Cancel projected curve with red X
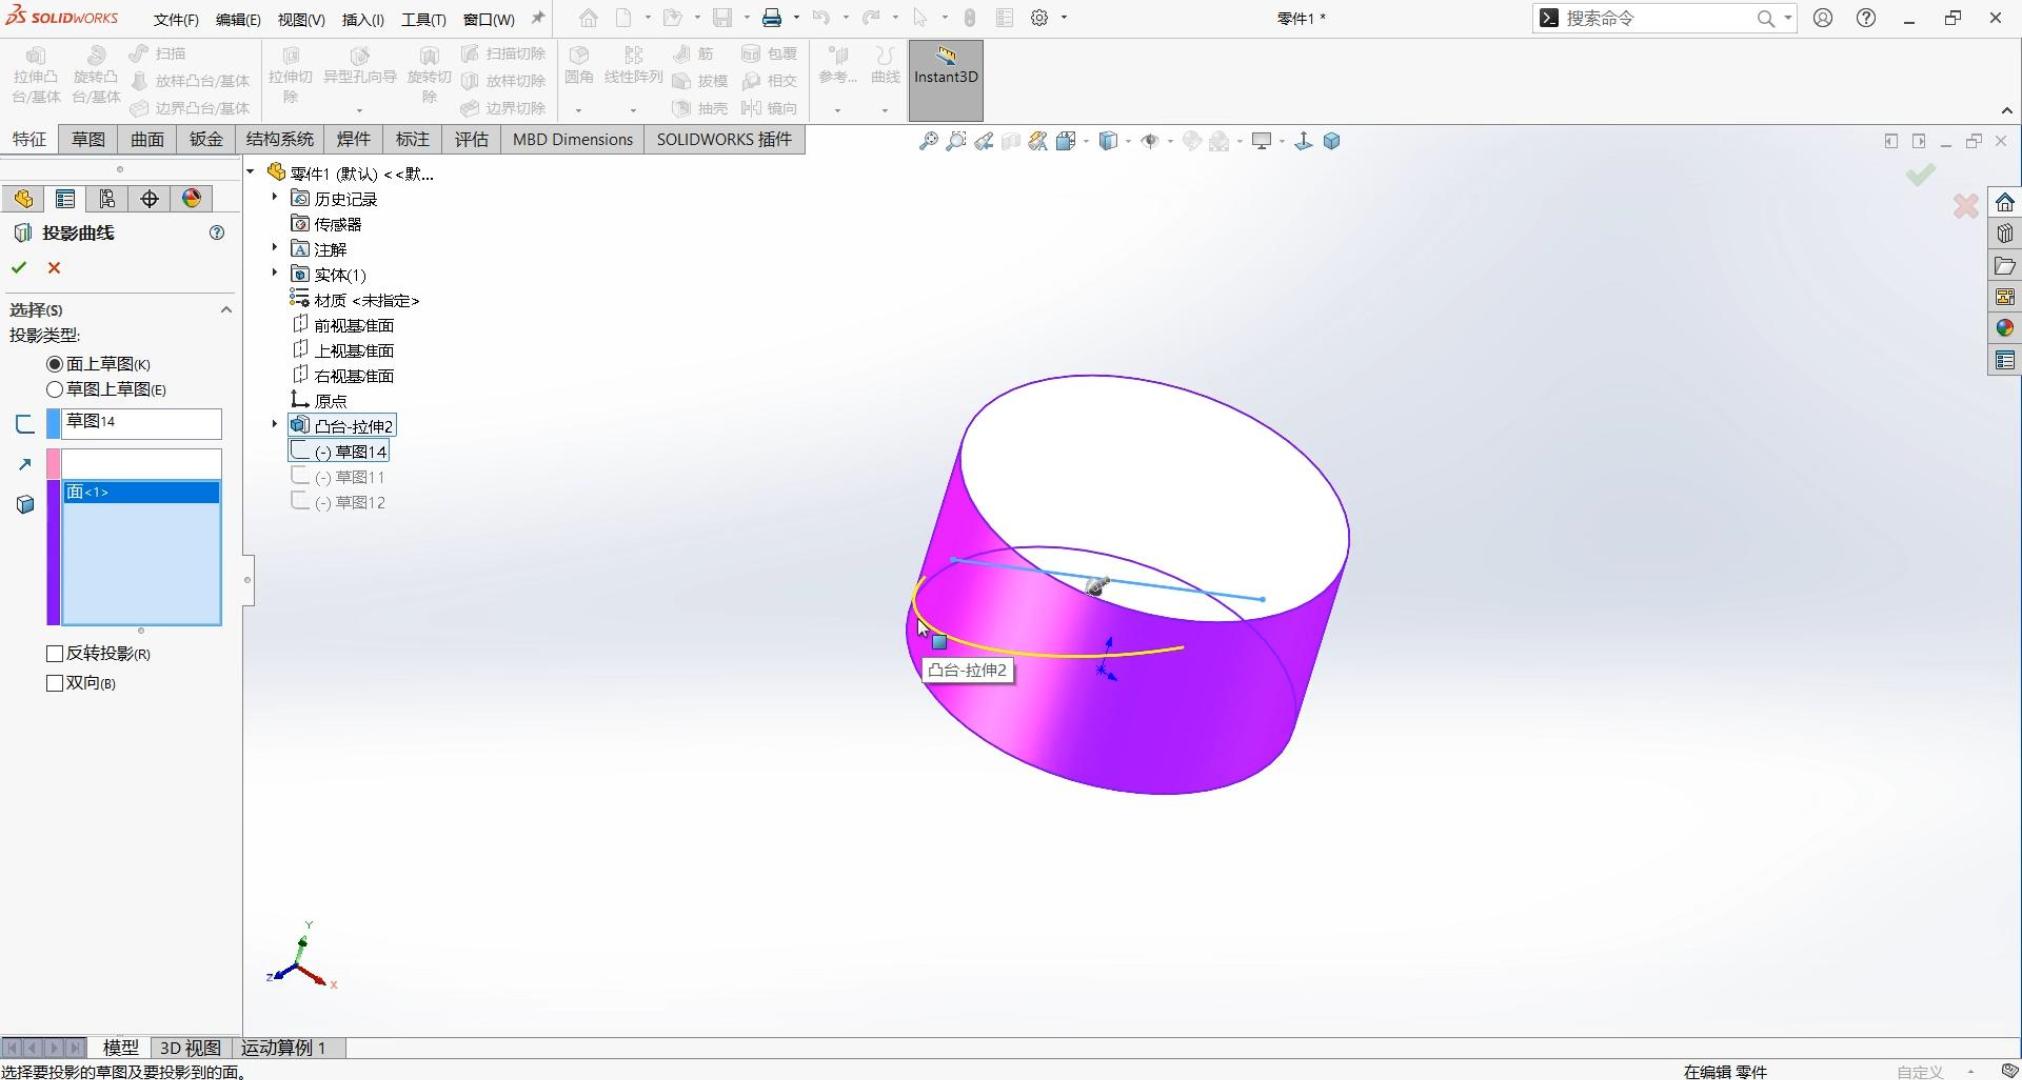The image size is (2022, 1080). click(x=54, y=268)
